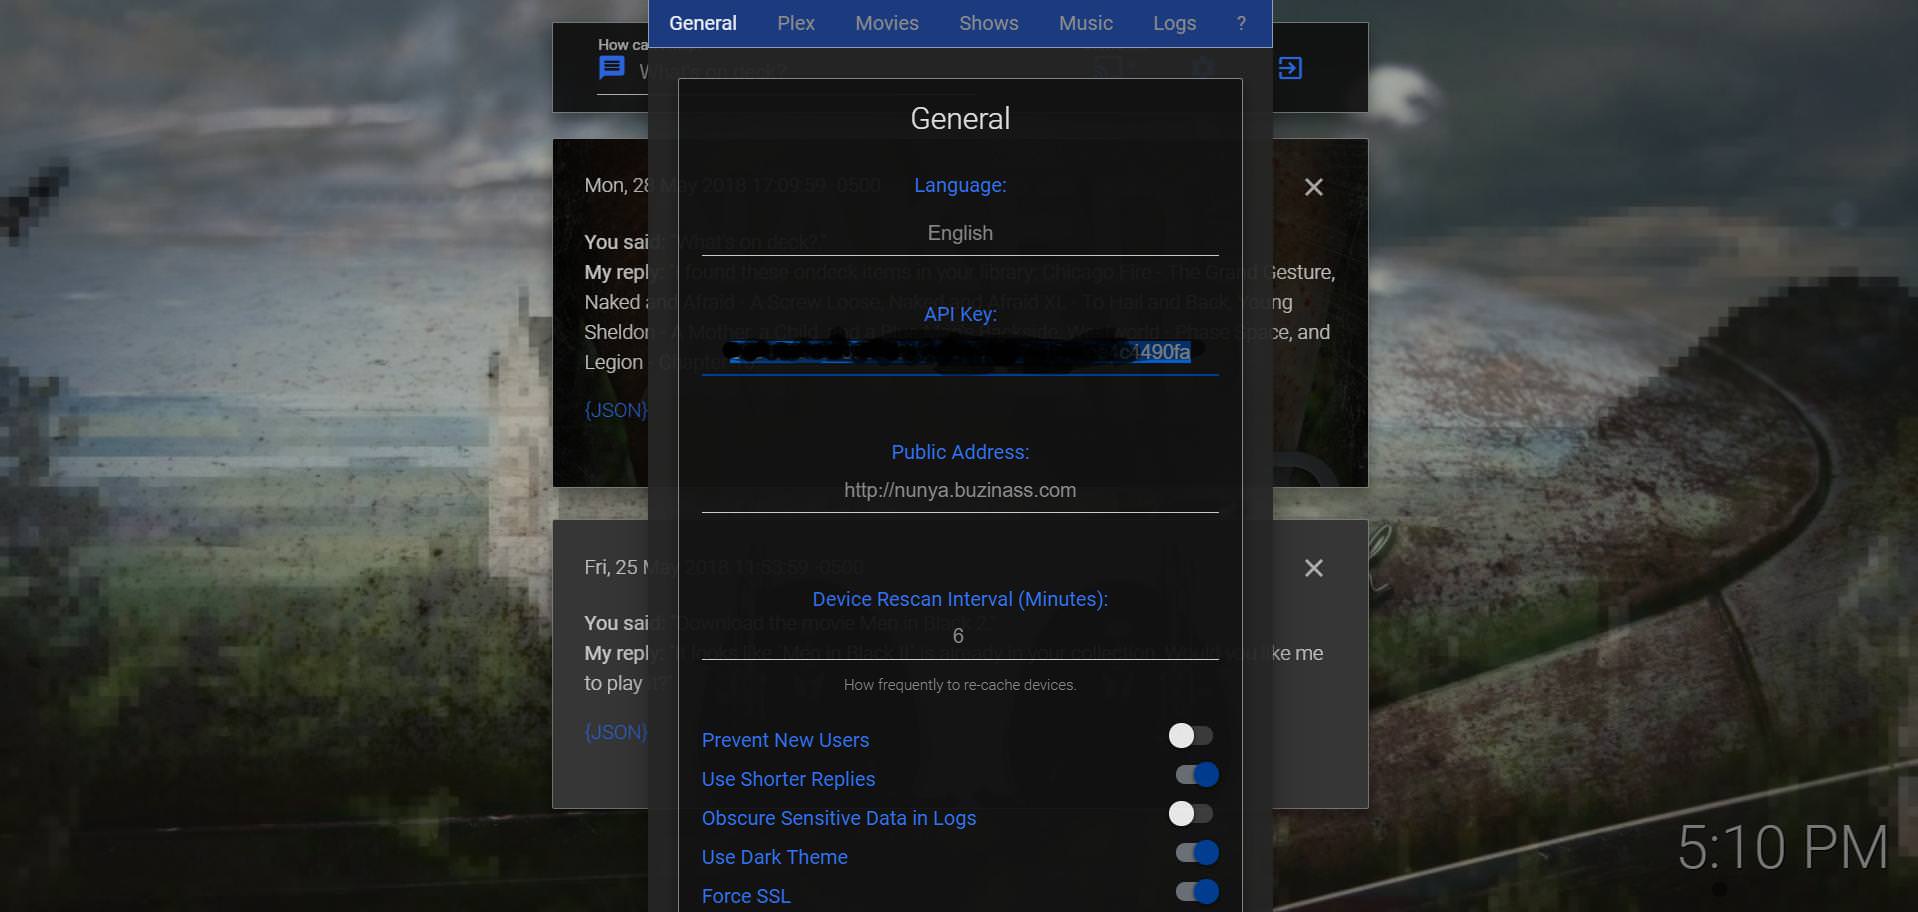The width and height of the screenshot is (1918, 912).
Task: Click the 'Force SSL' label text
Action: 746,896
